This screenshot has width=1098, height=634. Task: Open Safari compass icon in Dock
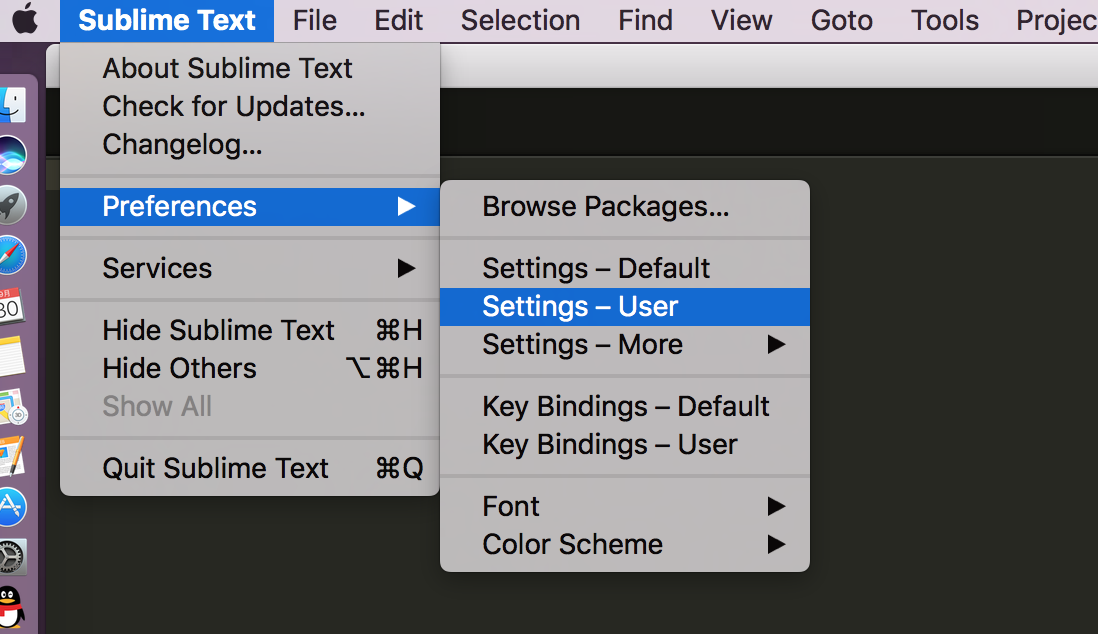[12, 255]
